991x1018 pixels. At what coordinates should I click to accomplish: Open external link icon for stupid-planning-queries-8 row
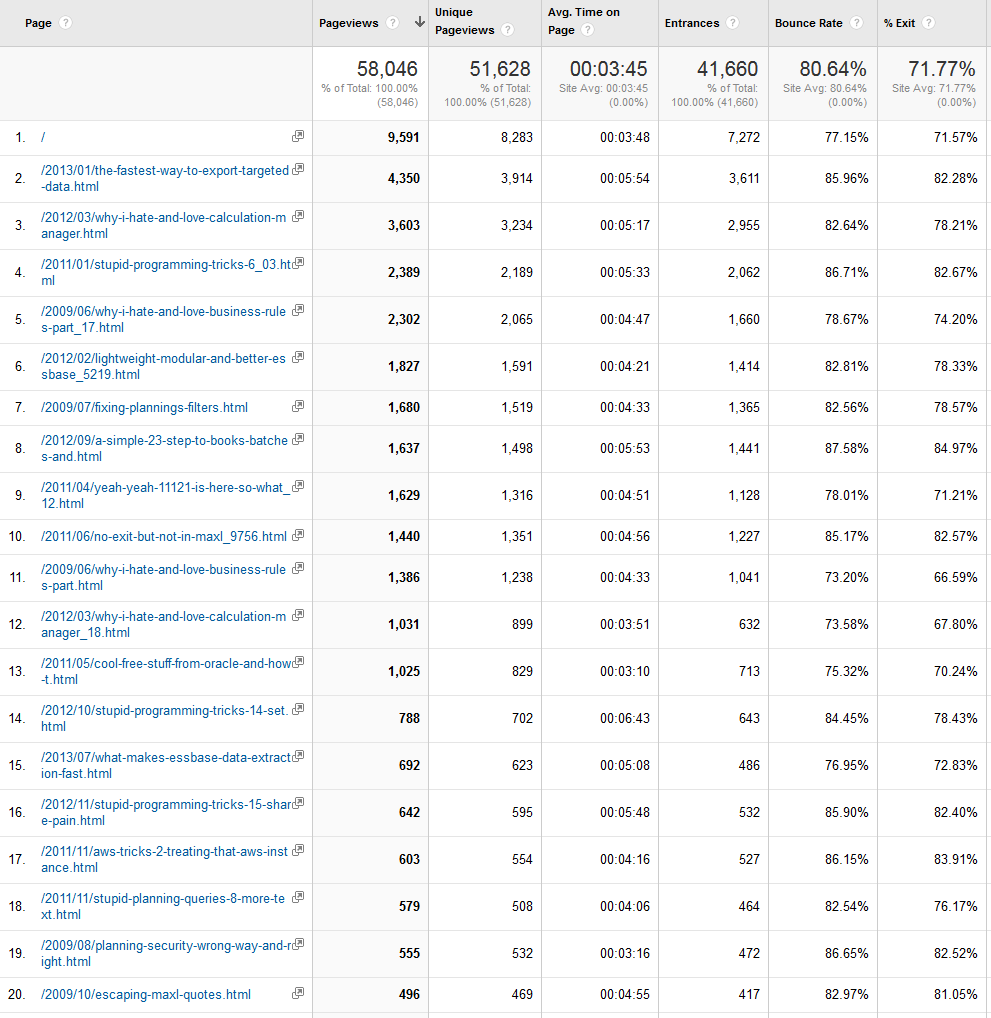click(298, 897)
